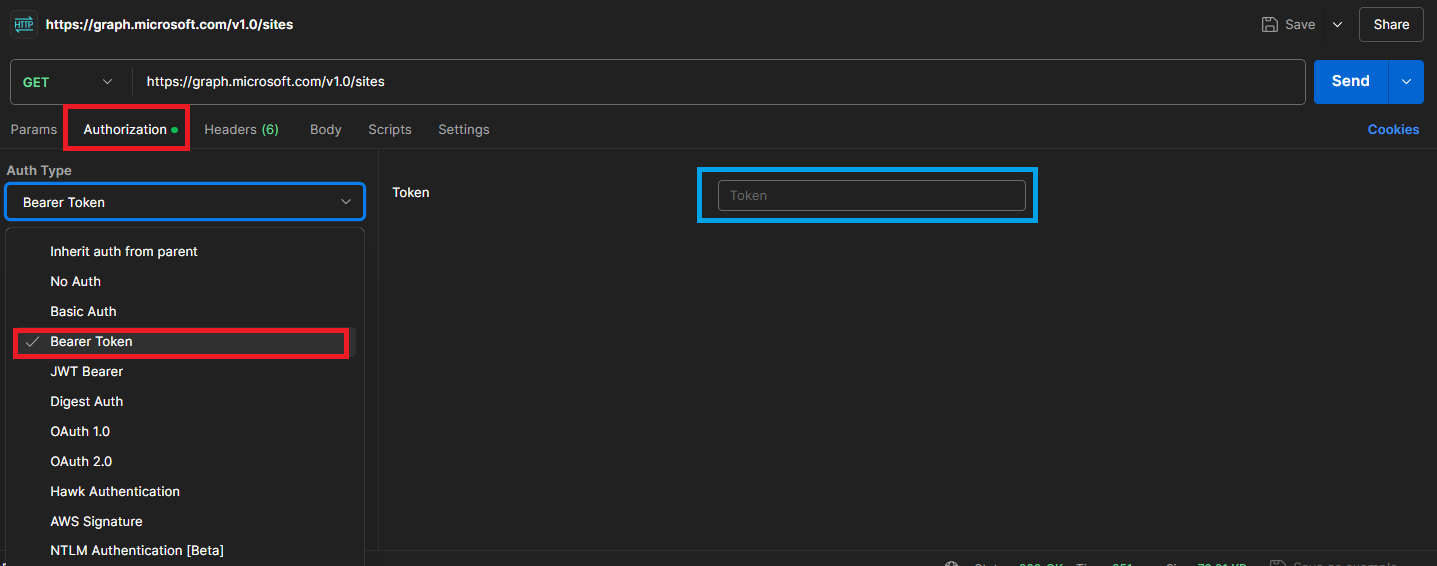Select the Settings tab
The image size is (1437, 566).
[463, 129]
